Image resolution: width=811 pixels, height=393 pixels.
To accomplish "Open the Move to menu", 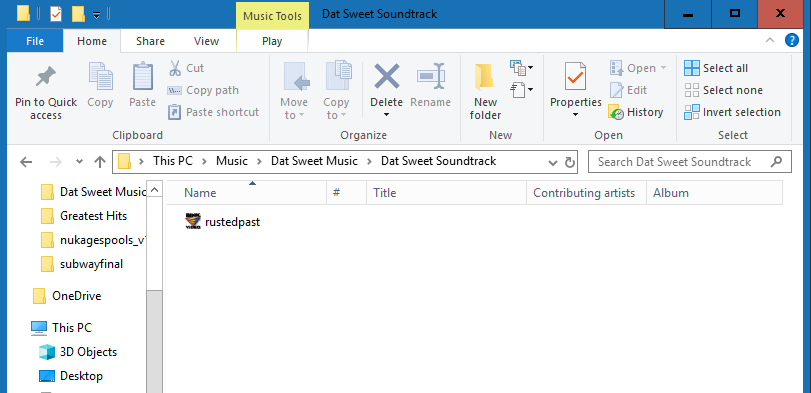I will [x=294, y=91].
